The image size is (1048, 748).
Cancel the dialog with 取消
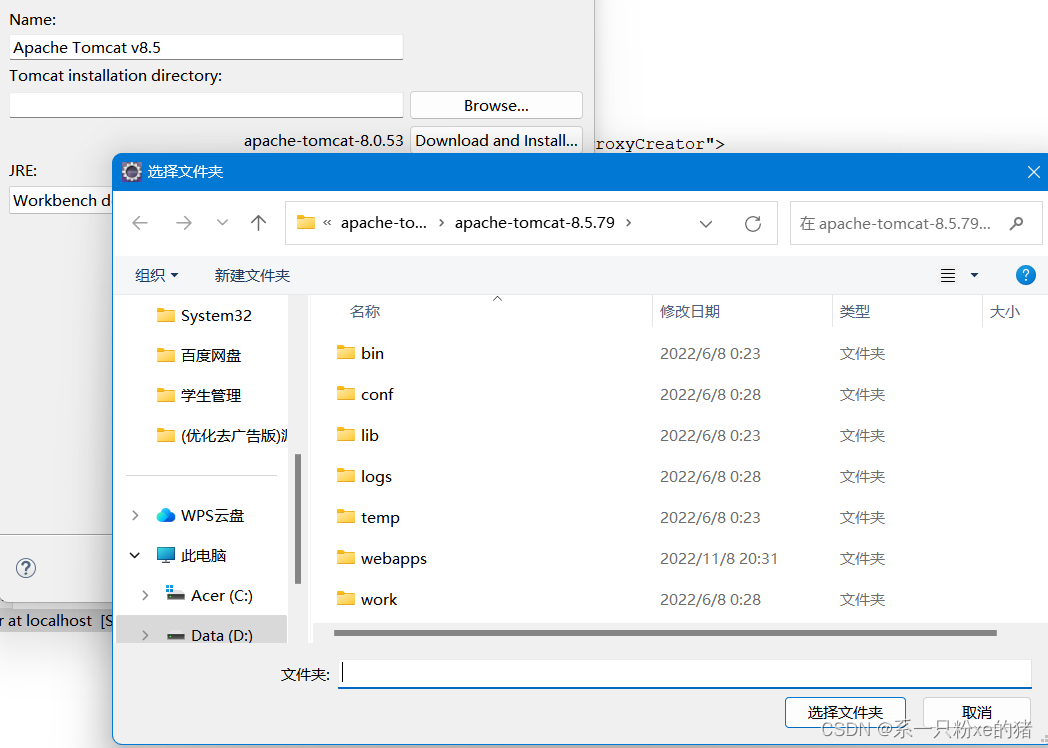pos(976,711)
